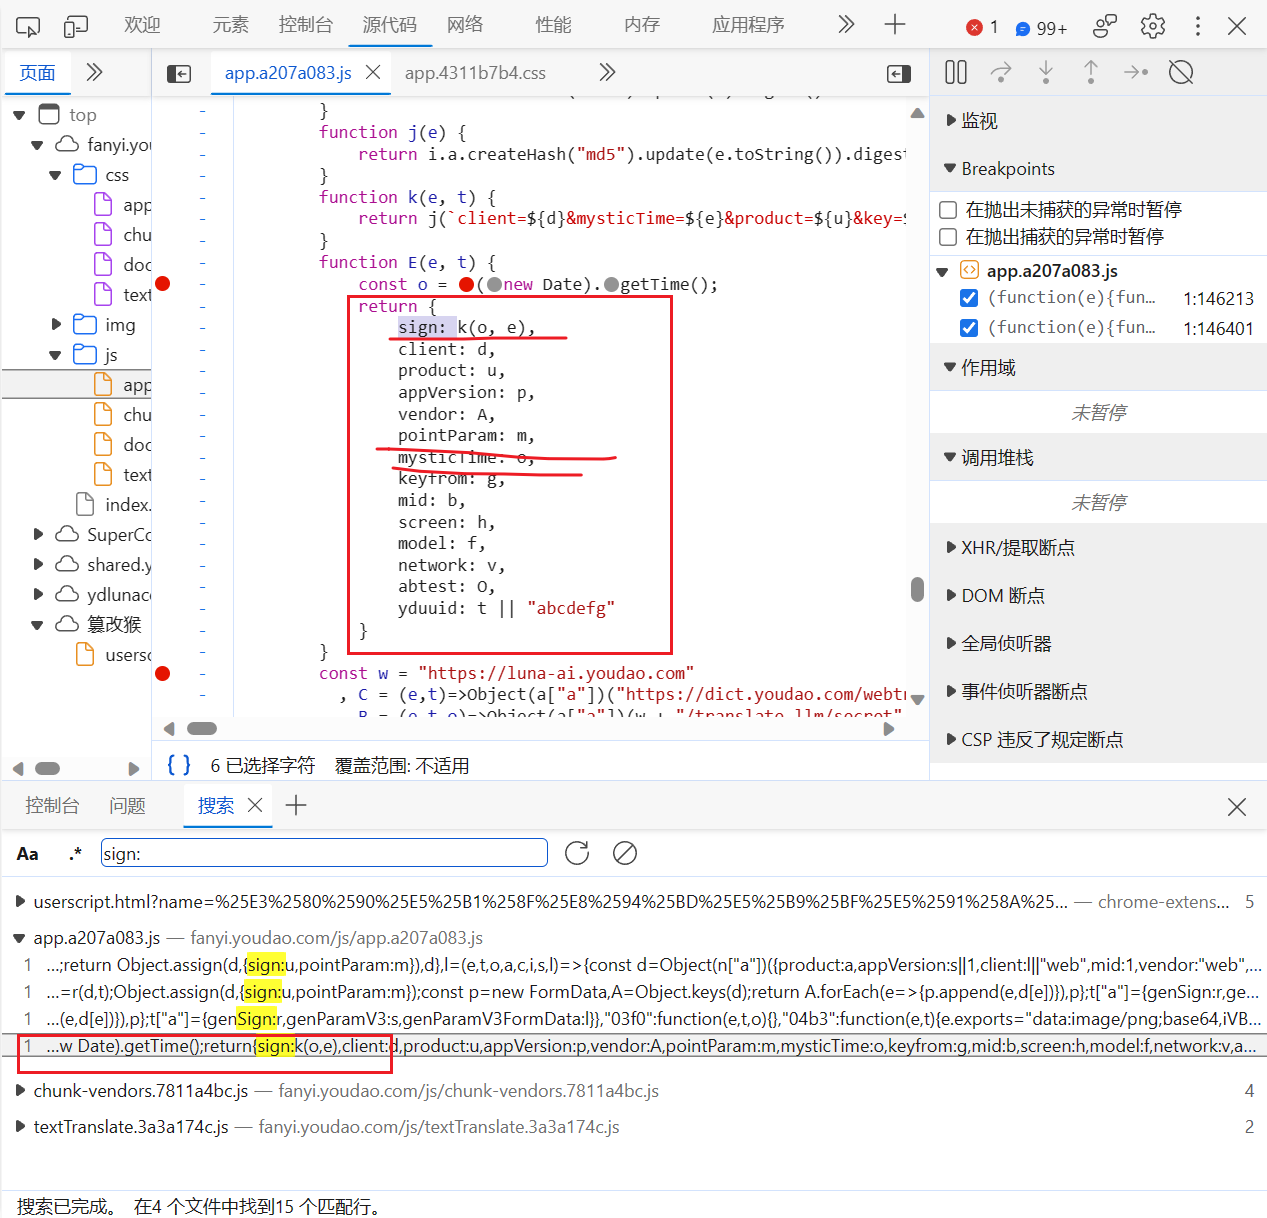Open the customize DevTools kebab menu
This screenshot has height=1218, width=1267.
point(1198,26)
